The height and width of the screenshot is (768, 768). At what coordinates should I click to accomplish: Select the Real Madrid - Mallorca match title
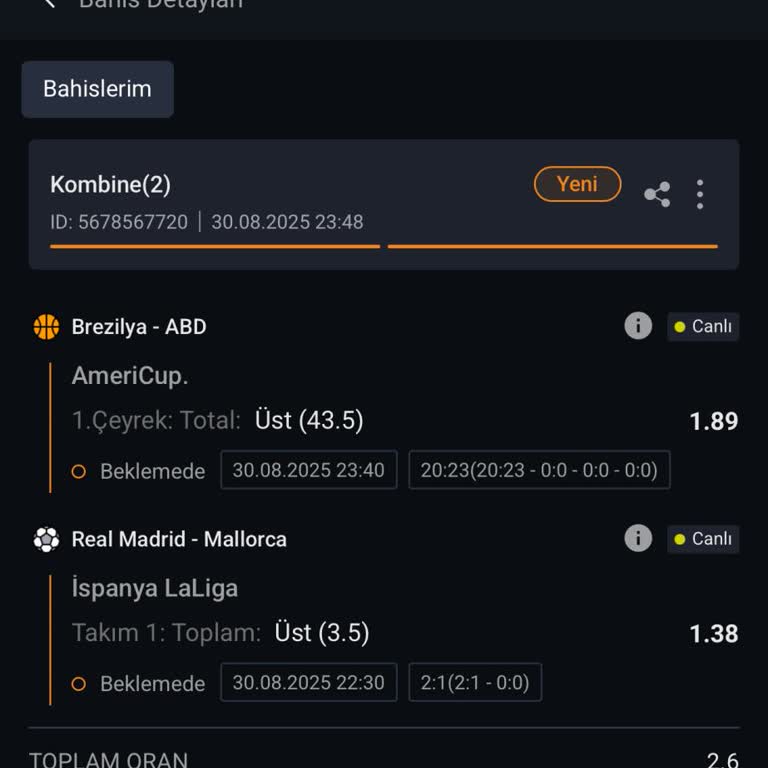(x=179, y=539)
